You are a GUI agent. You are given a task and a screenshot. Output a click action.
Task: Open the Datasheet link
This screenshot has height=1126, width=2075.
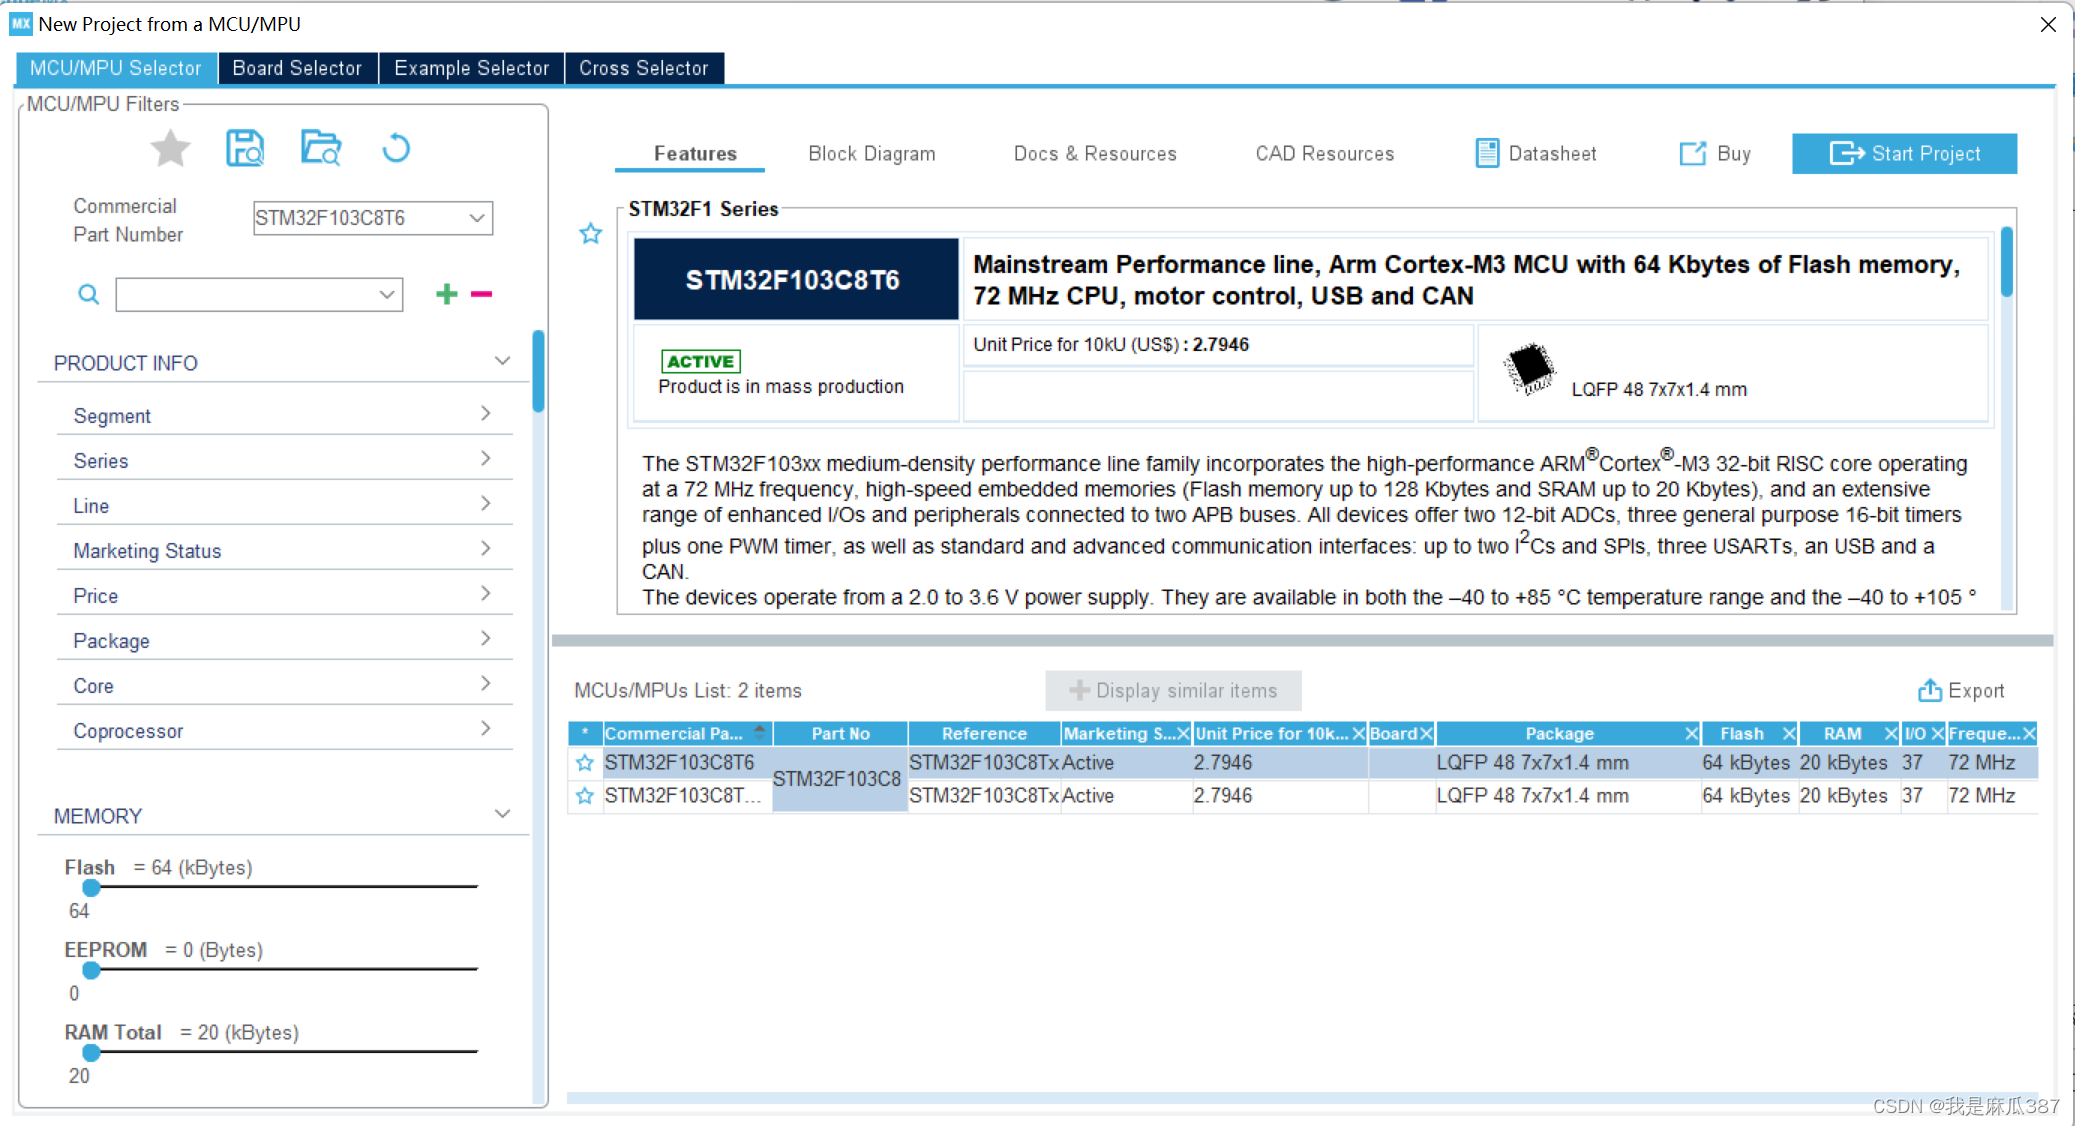[x=1536, y=154]
